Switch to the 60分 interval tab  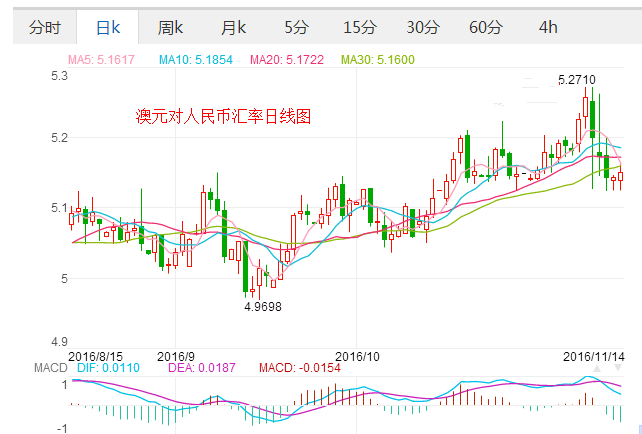pyautogui.click(x=486, y=28)
